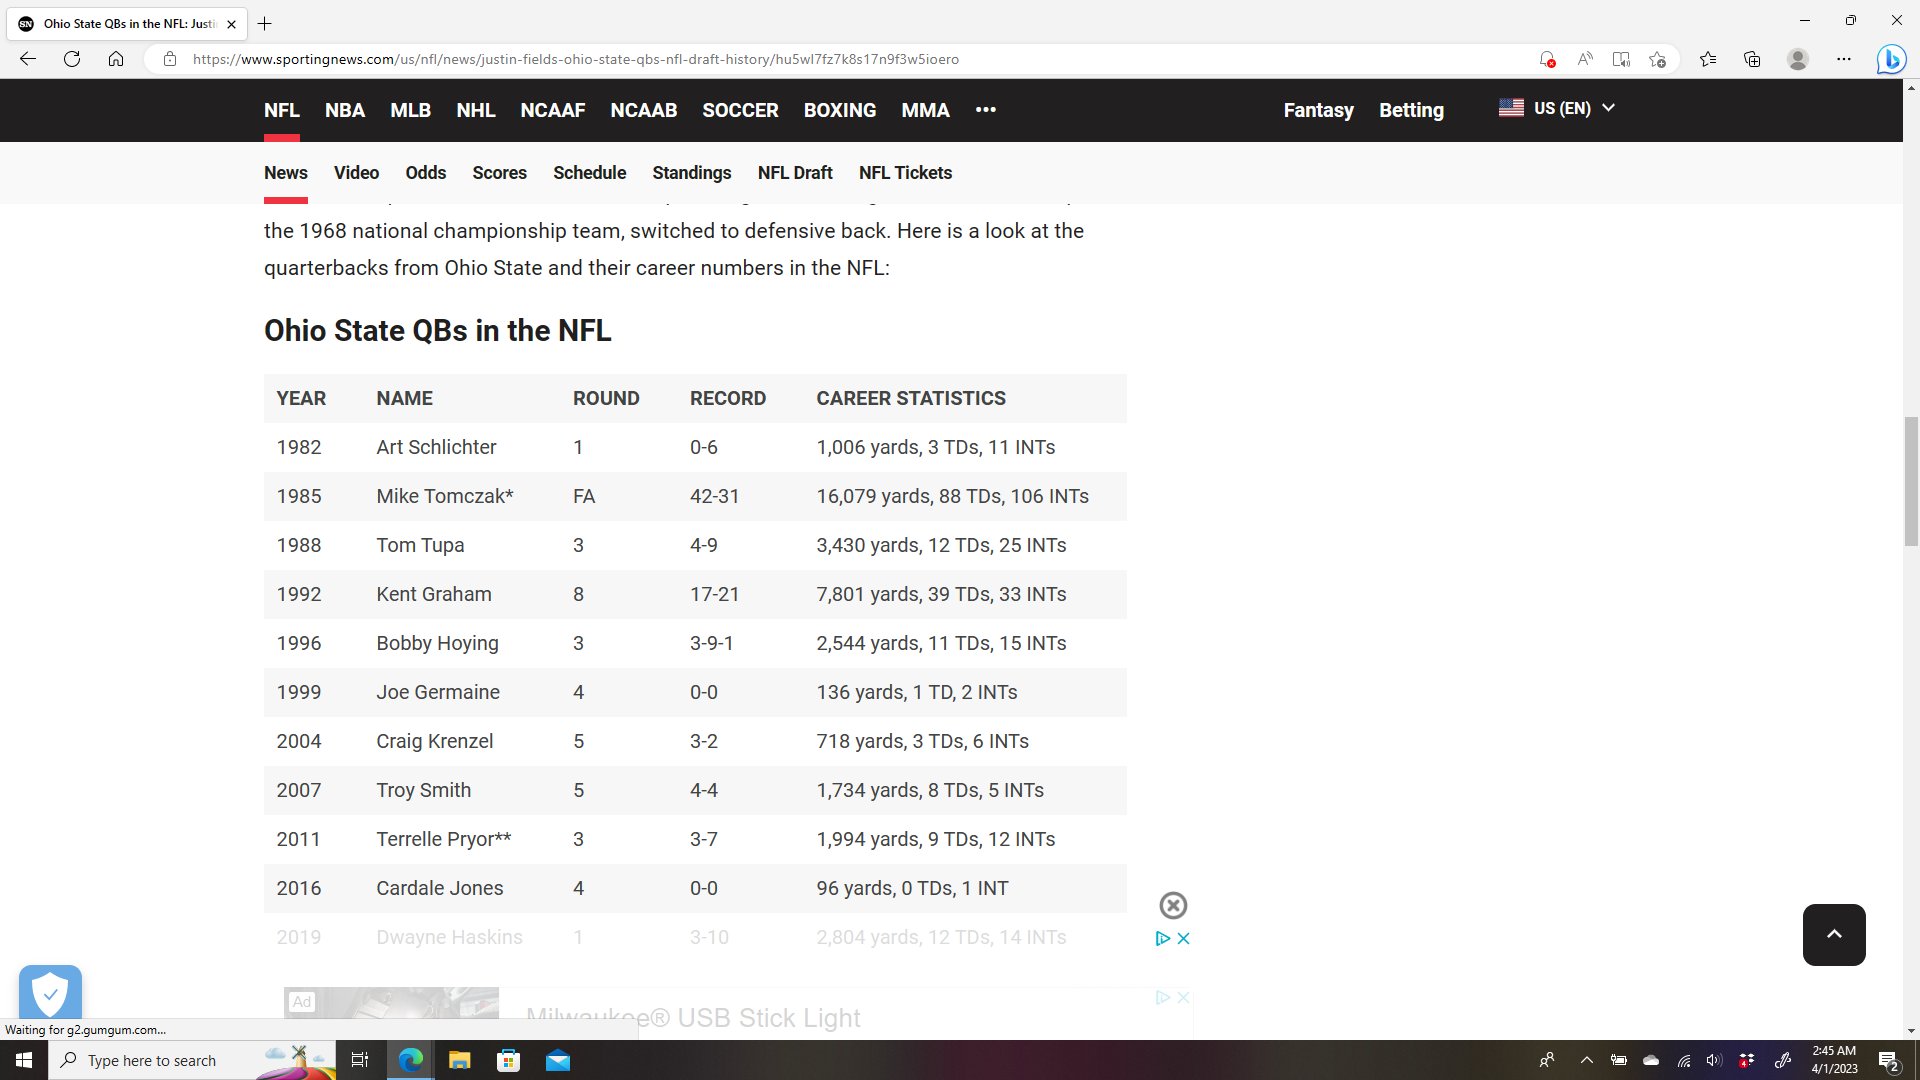Click the Art Schlichter table cell

[x=436, y=447]
